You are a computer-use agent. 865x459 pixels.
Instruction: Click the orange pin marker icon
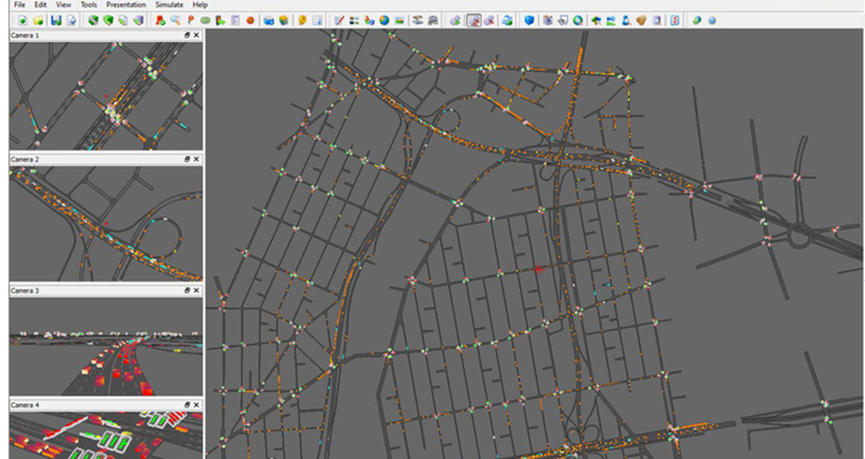pyautogui.click(x=190, y=20)
